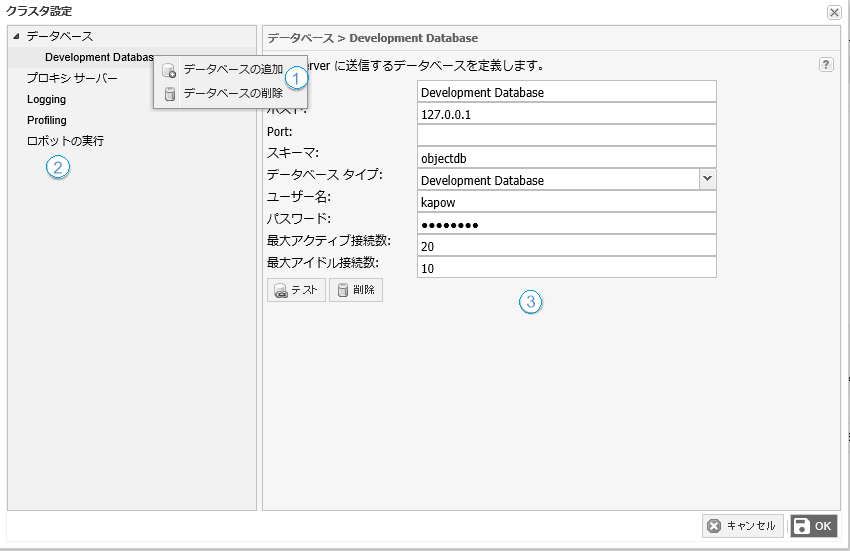Click the trash icon for データベースの削除
Screen dimensions: 850x551
(x=169, y=94)
